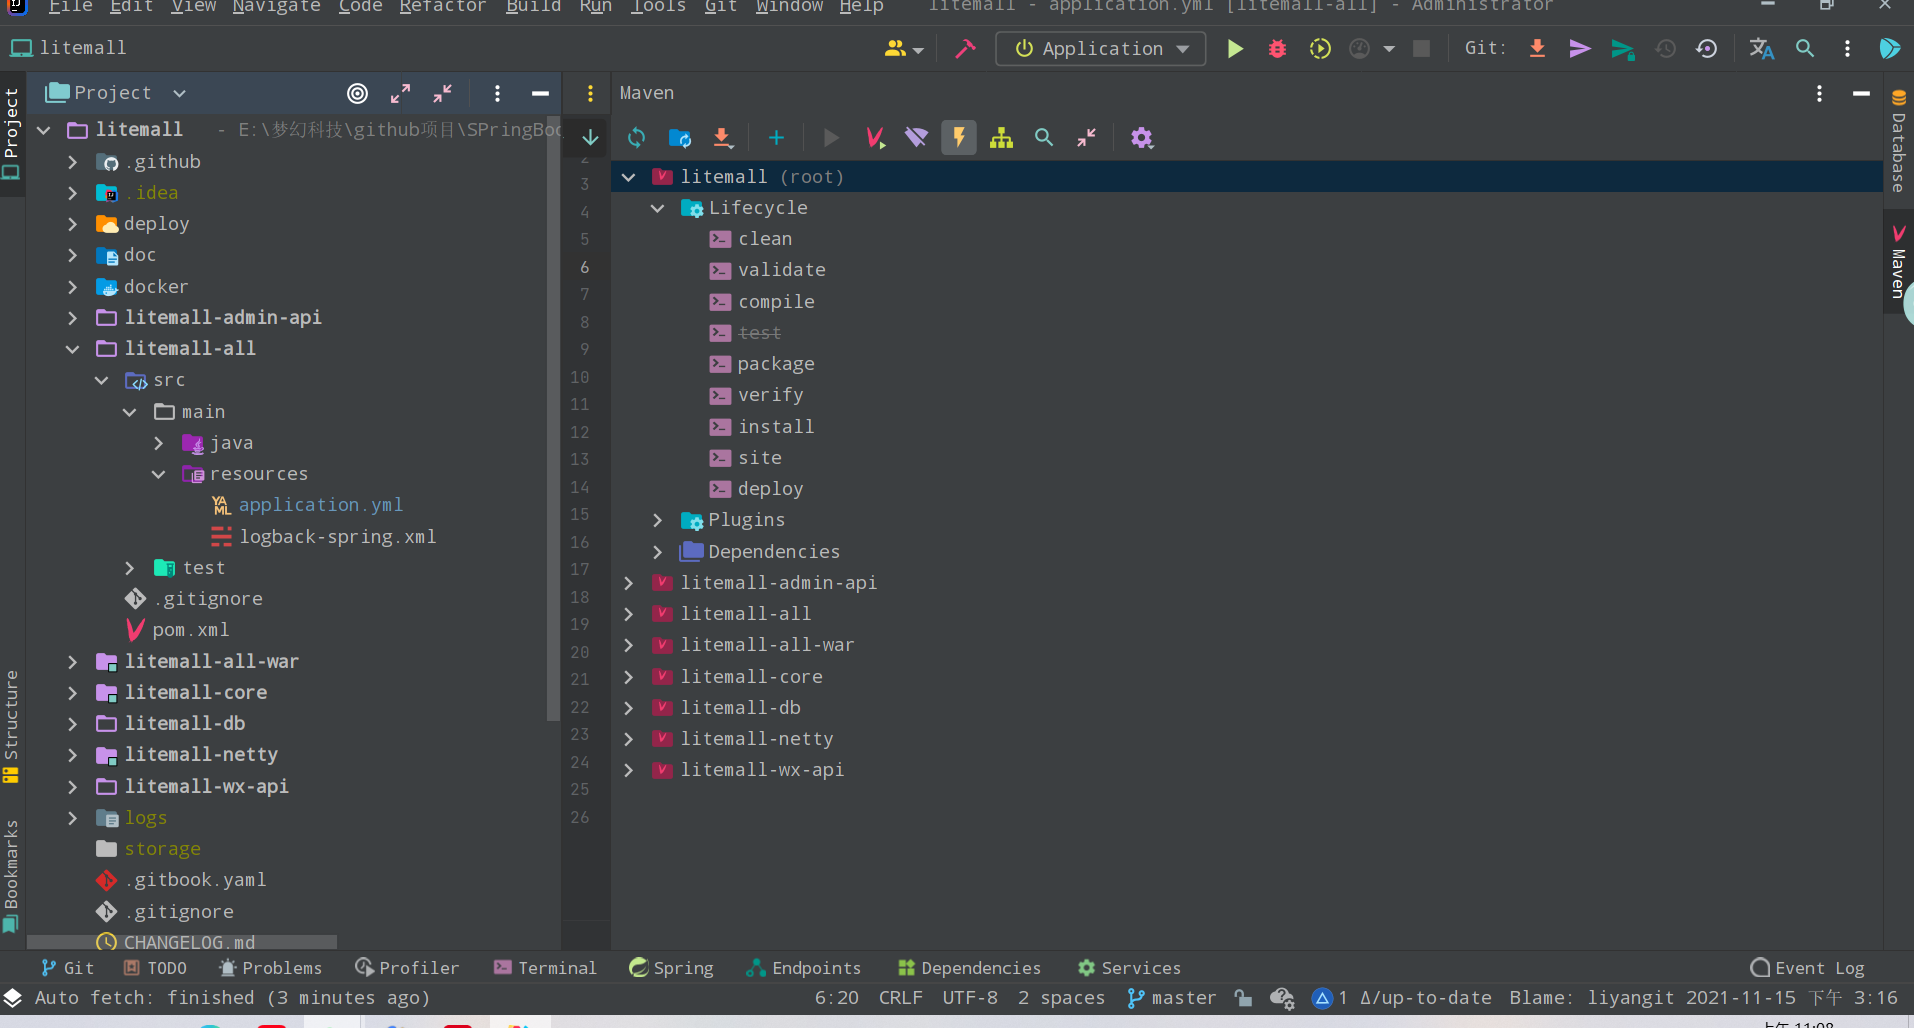This screenshot has width=1914, height=1028.
Task: Expand litemall-core in Maven tree
Action: click(x=629, y=677)
